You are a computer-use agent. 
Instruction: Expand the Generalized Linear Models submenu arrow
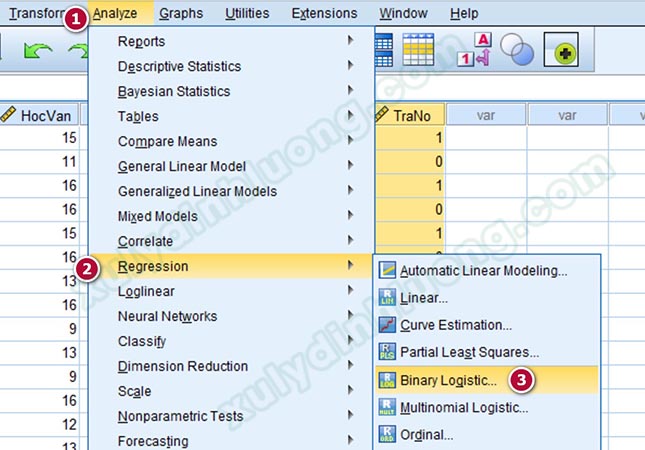point(350,190)
